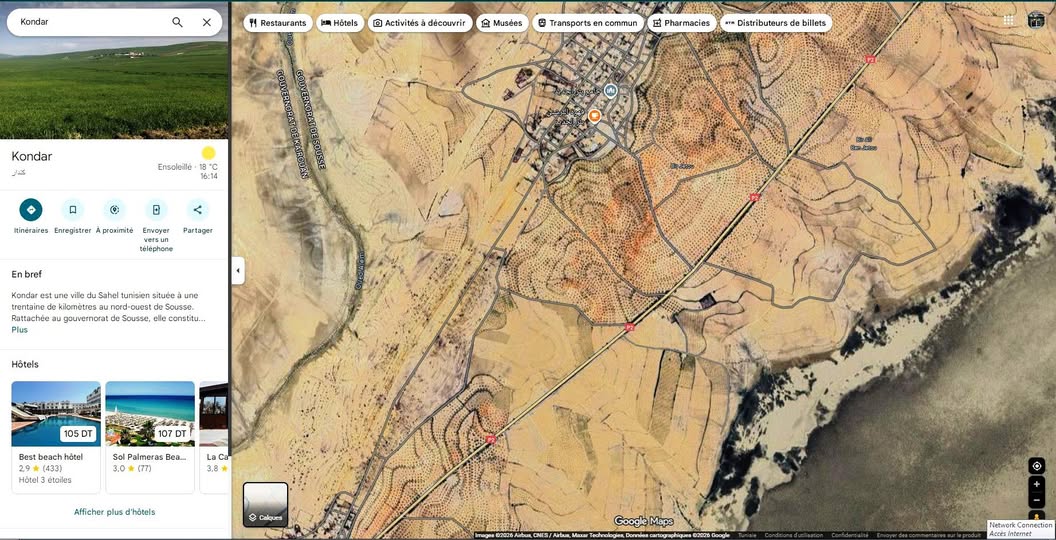Screen dimensions: 1056x540
Task: Toggle map type via Calques thumbnail
Action: [x=265, y=504]
